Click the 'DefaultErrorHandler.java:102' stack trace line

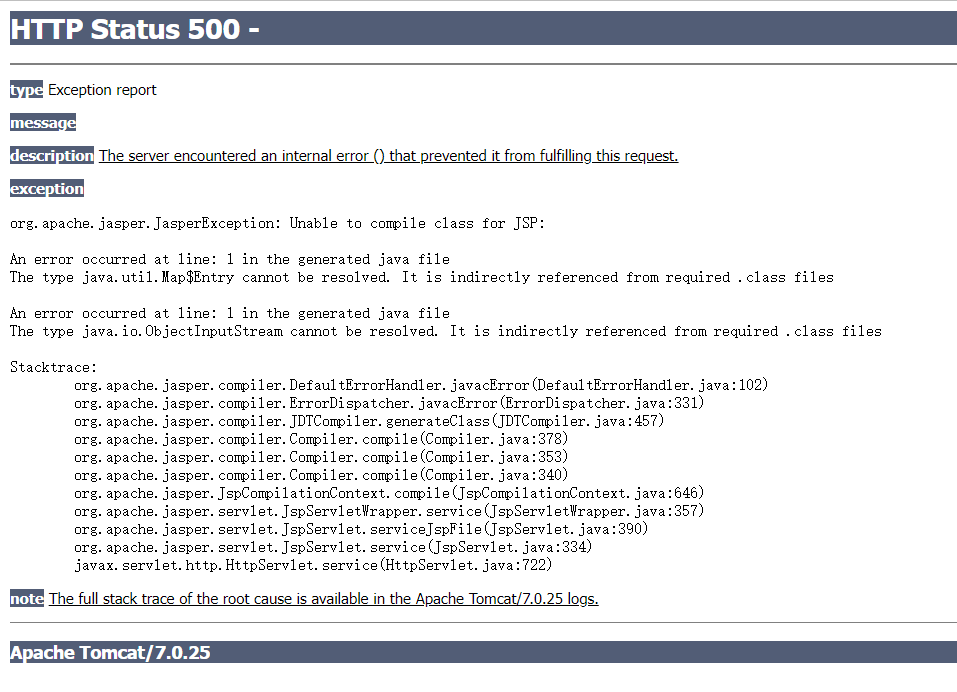coord(421,385)
